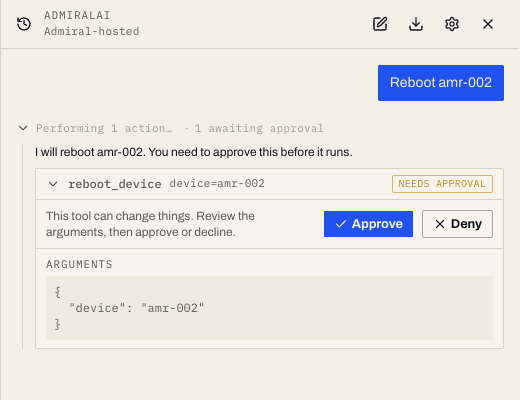
Task: Collapse the reboot_device tool call chevron
Action: pyautogui.click(x=53, y=184)
